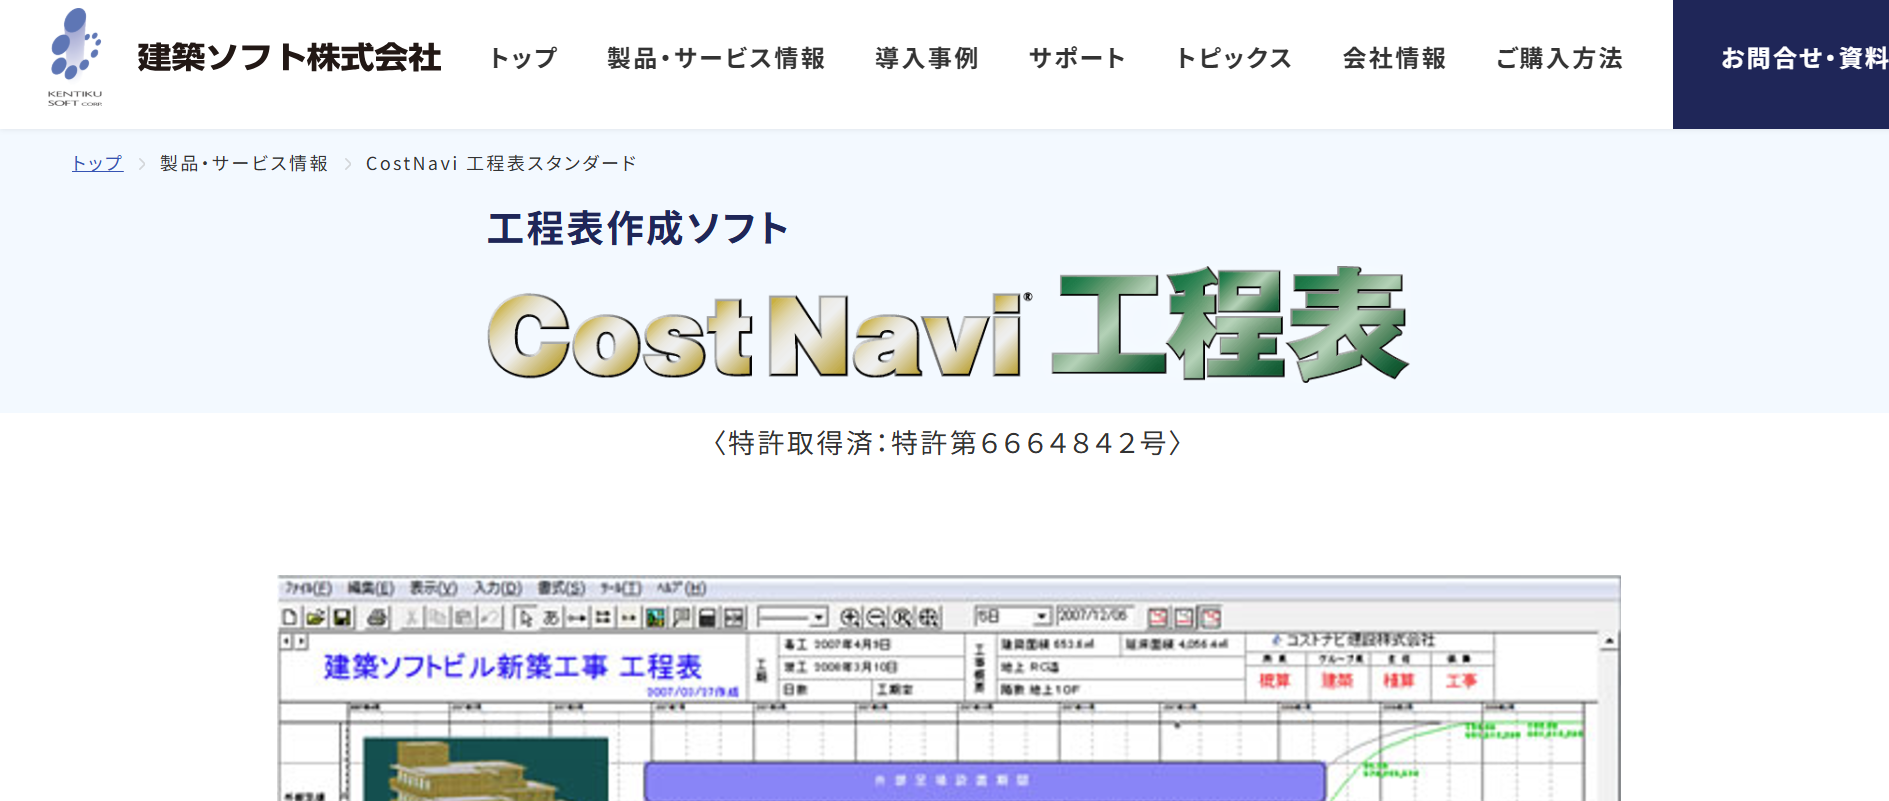Click the Kentiku Soft logo icon

[75, 55]
